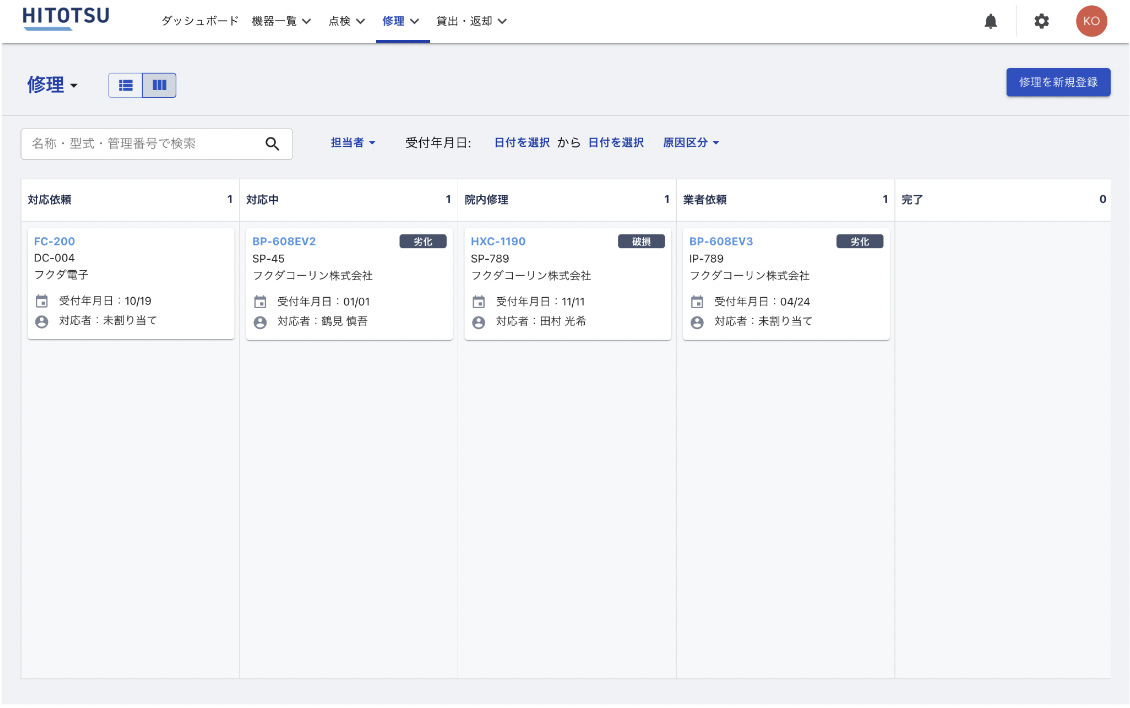Click the HITOTSU logo
The height and width of the screenshot is (708, 1130).
click(x=66, y=18)
